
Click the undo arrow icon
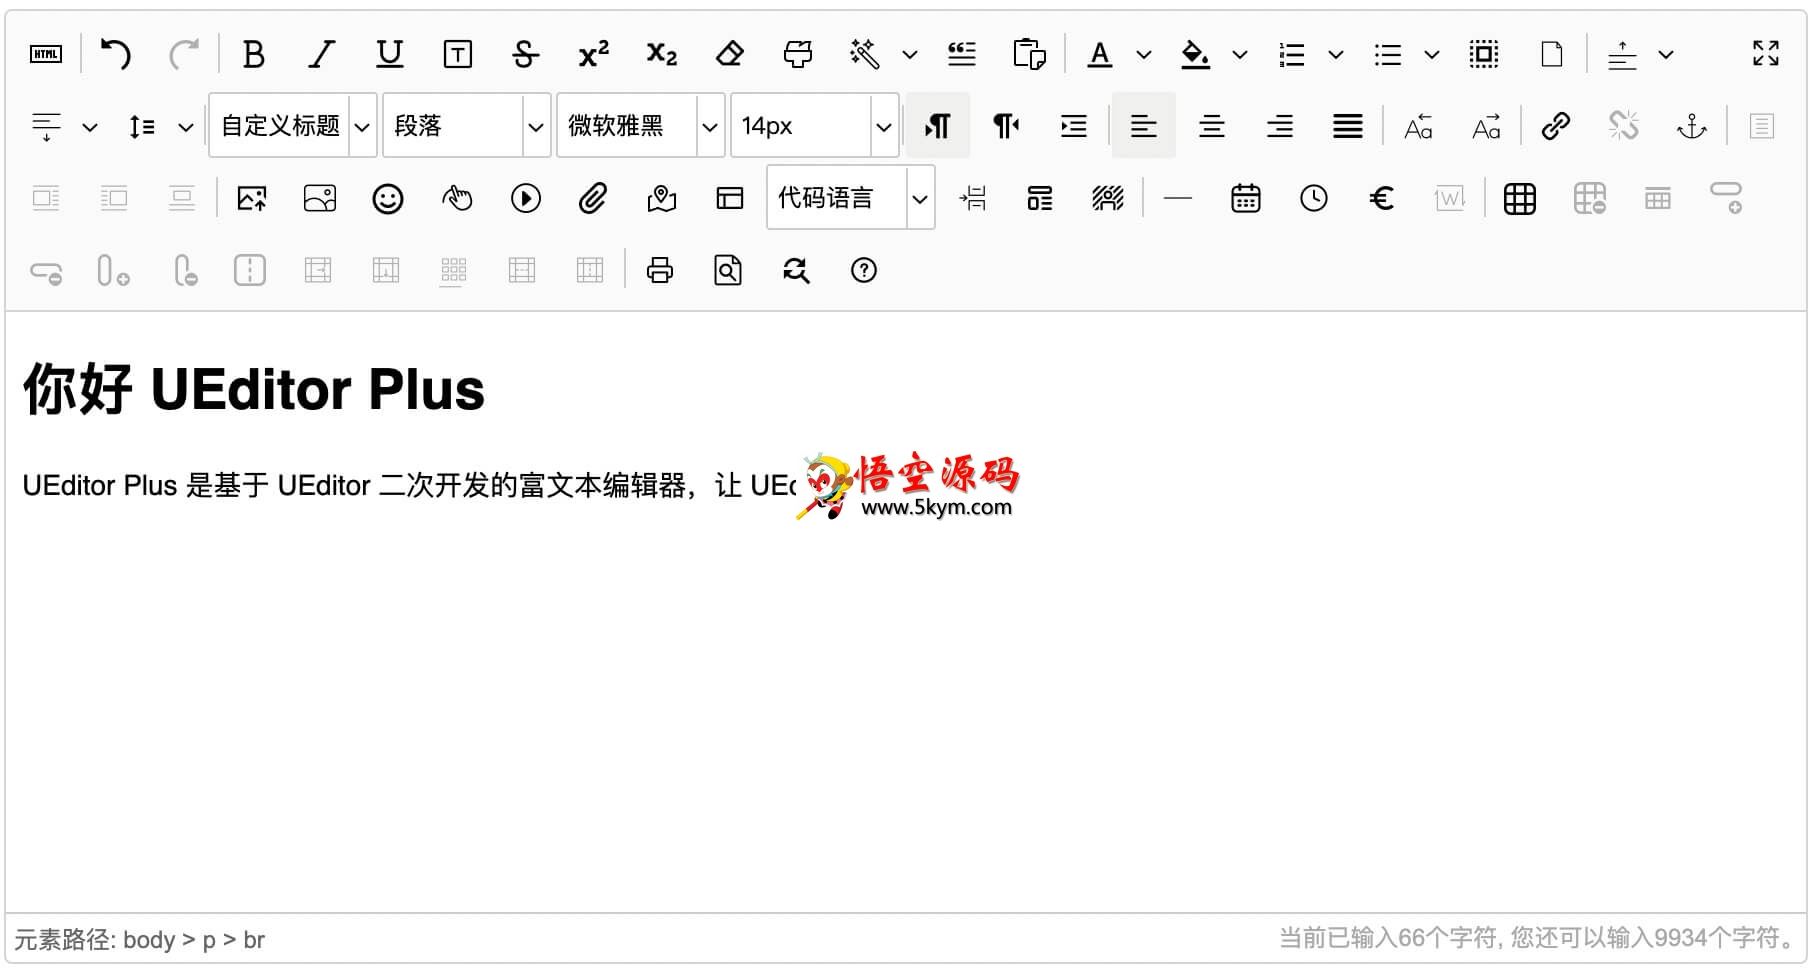pyautogui.click(x=116, y=54)
